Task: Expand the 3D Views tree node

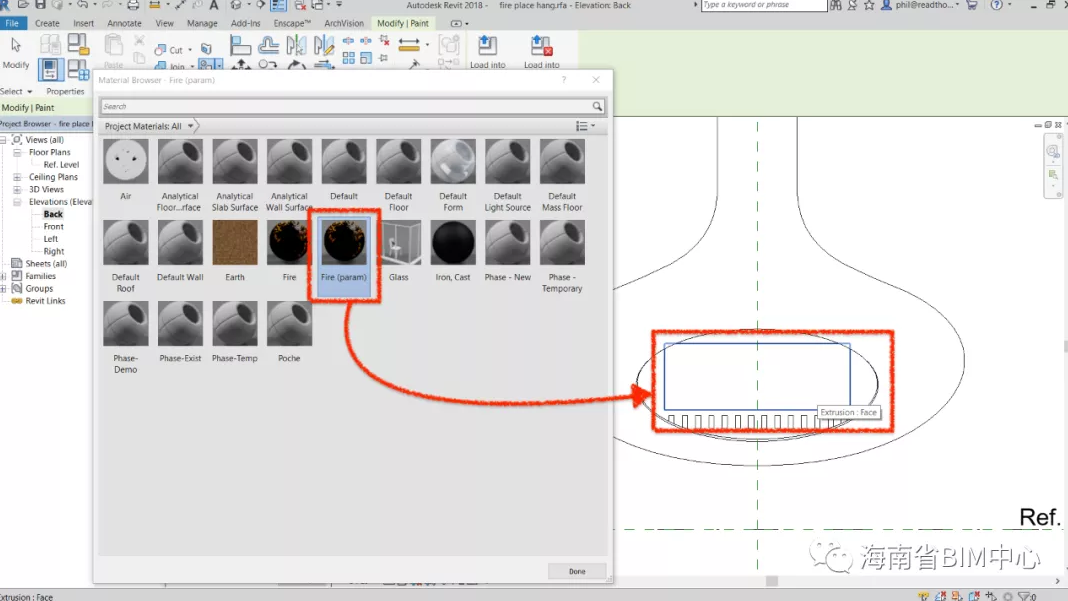Action: click(17, 189)
